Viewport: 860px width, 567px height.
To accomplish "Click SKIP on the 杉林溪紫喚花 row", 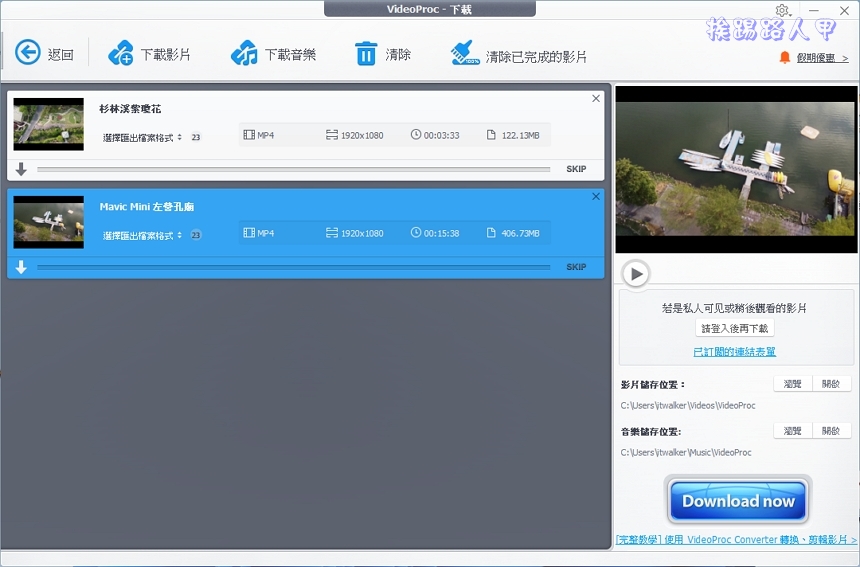I will click(x=576, y=169).
